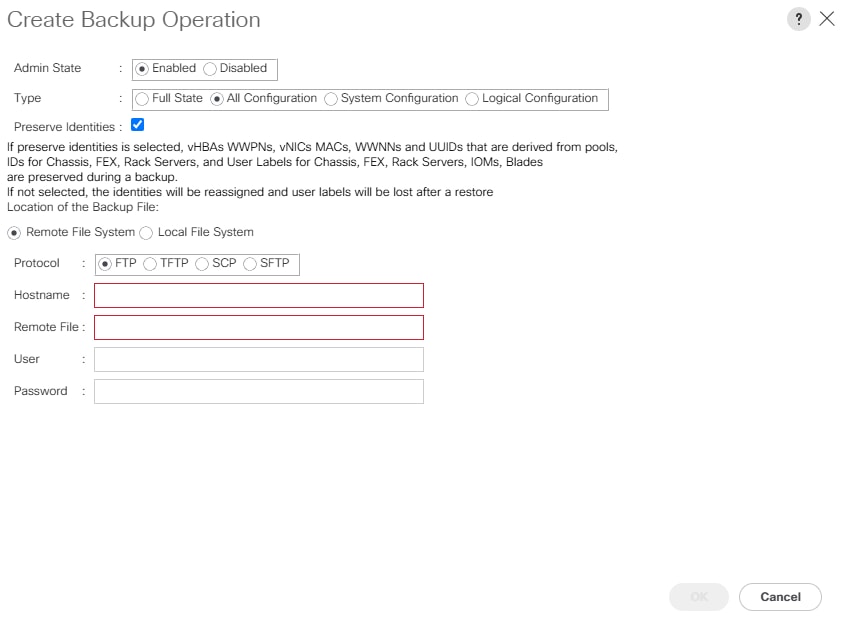Select Disabled admin state
Viewport: 843px width, 626px height.
click(x=210, y=69)
